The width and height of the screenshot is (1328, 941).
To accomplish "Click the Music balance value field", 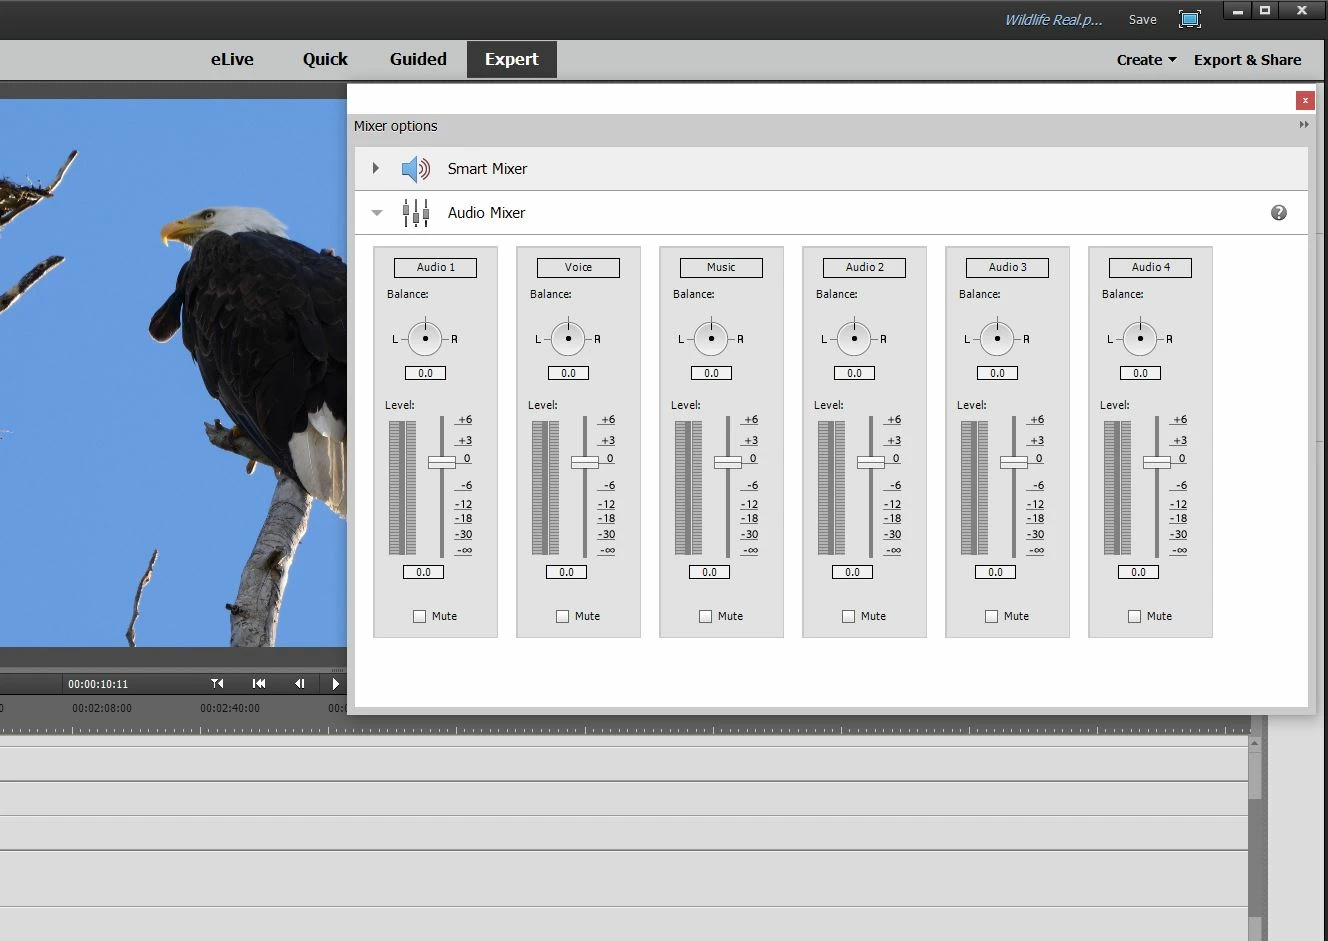I will coord(711,373).
